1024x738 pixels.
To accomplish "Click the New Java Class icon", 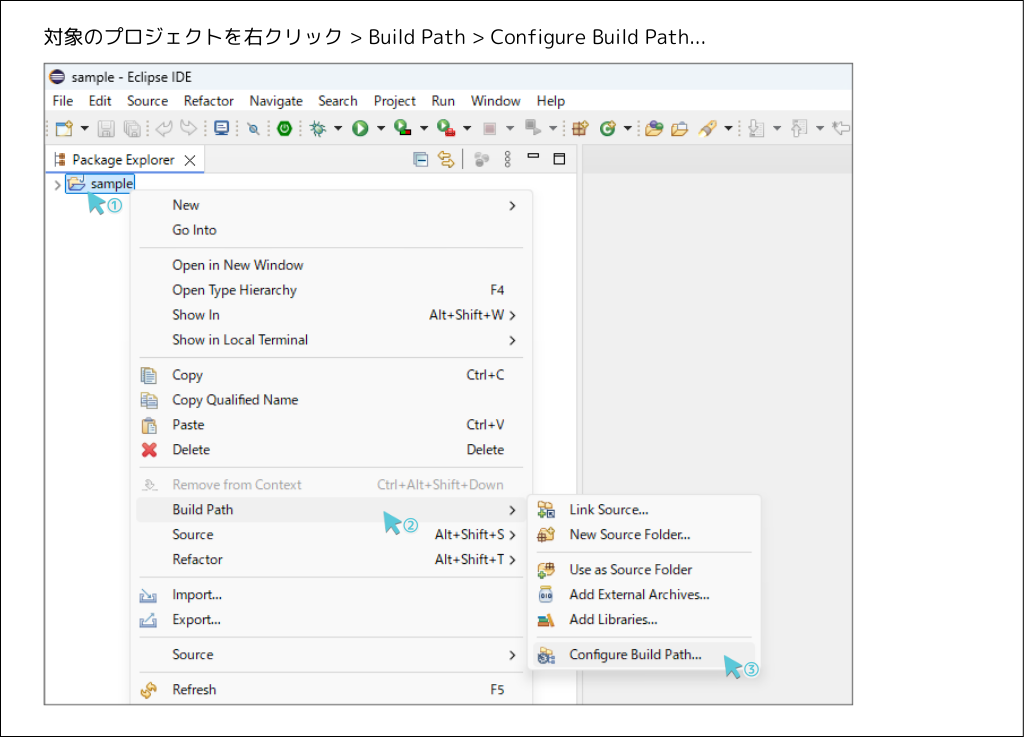I will (x=608, y=129).
